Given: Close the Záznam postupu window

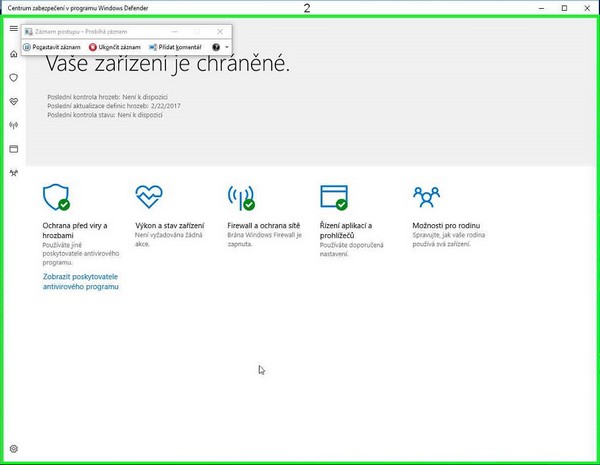Looking at the screenshot, I should click(220, 31).
